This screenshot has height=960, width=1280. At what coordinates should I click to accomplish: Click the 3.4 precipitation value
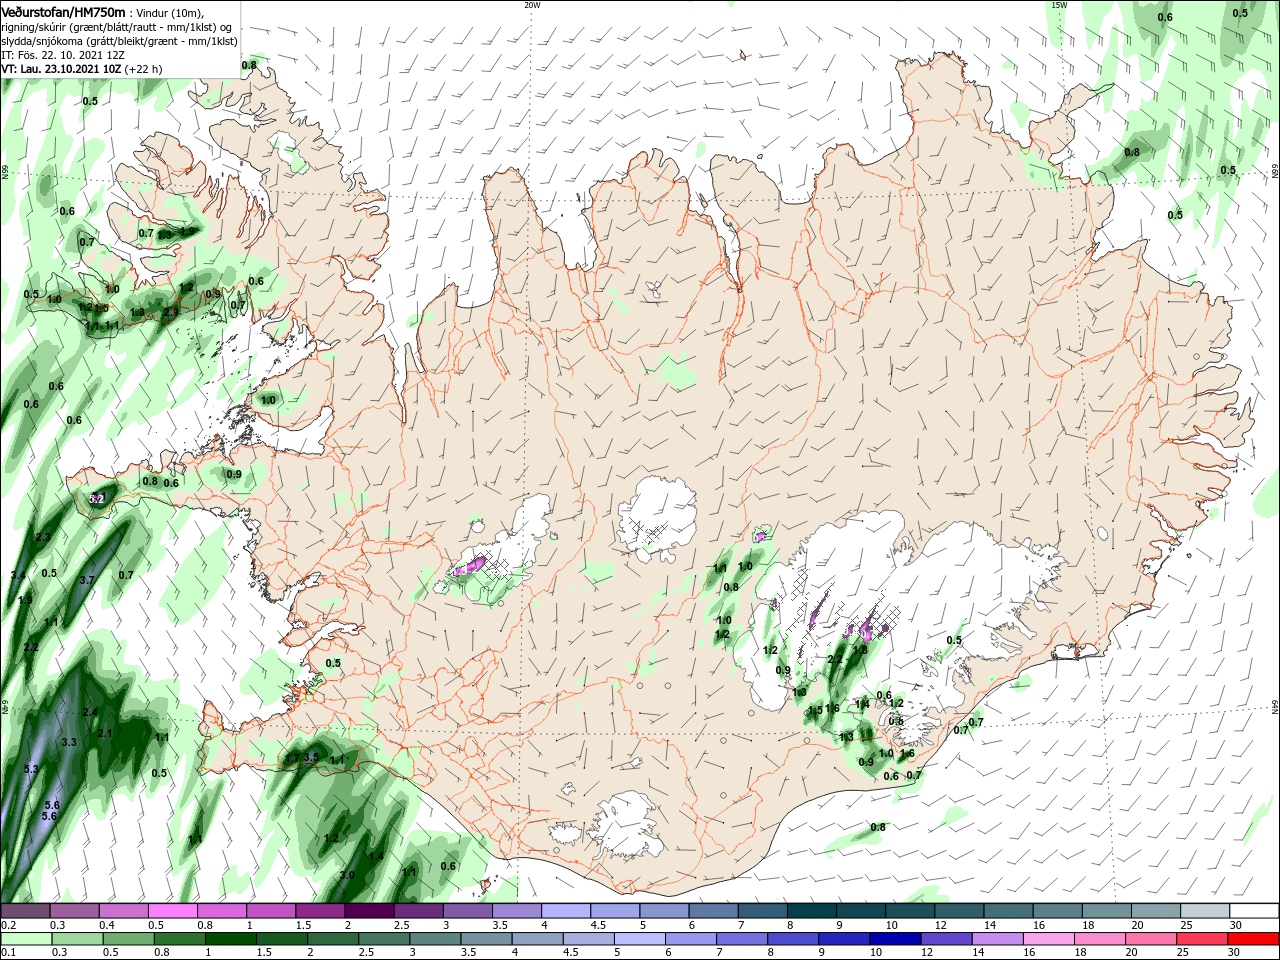pos(18,575)
